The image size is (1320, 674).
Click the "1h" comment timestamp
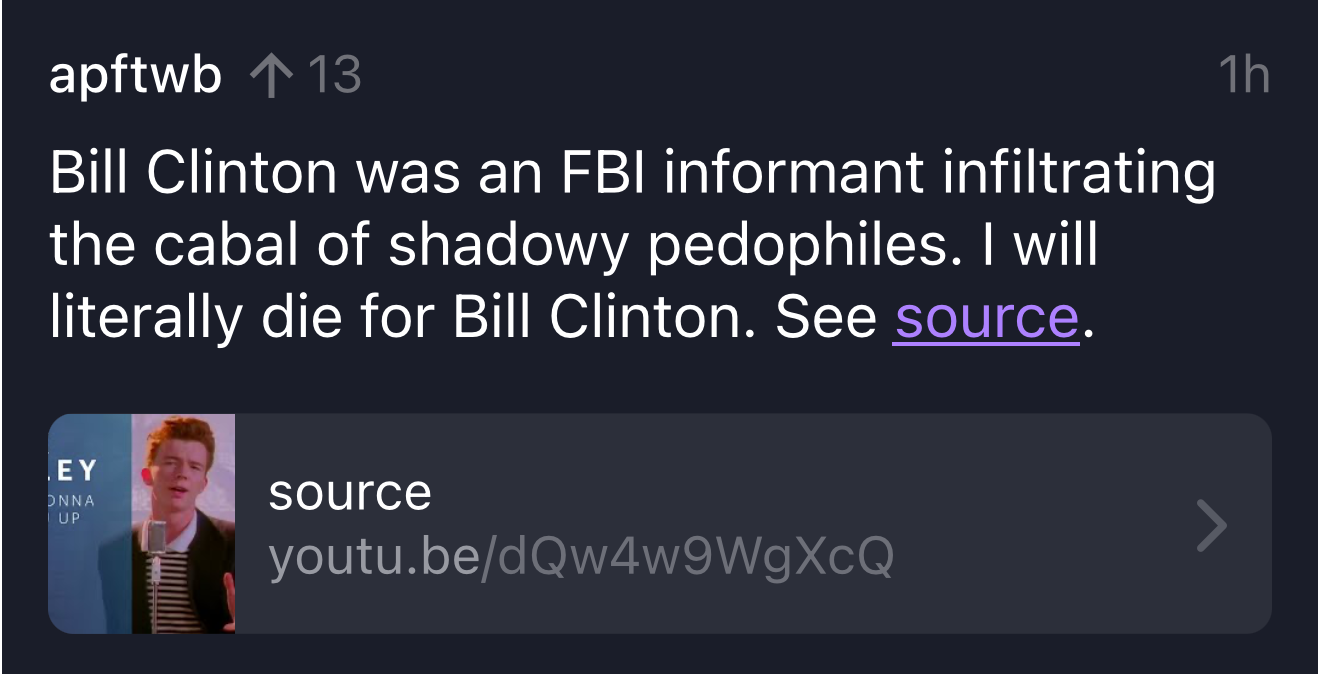pyautogui.click(x=1243, y=75)
